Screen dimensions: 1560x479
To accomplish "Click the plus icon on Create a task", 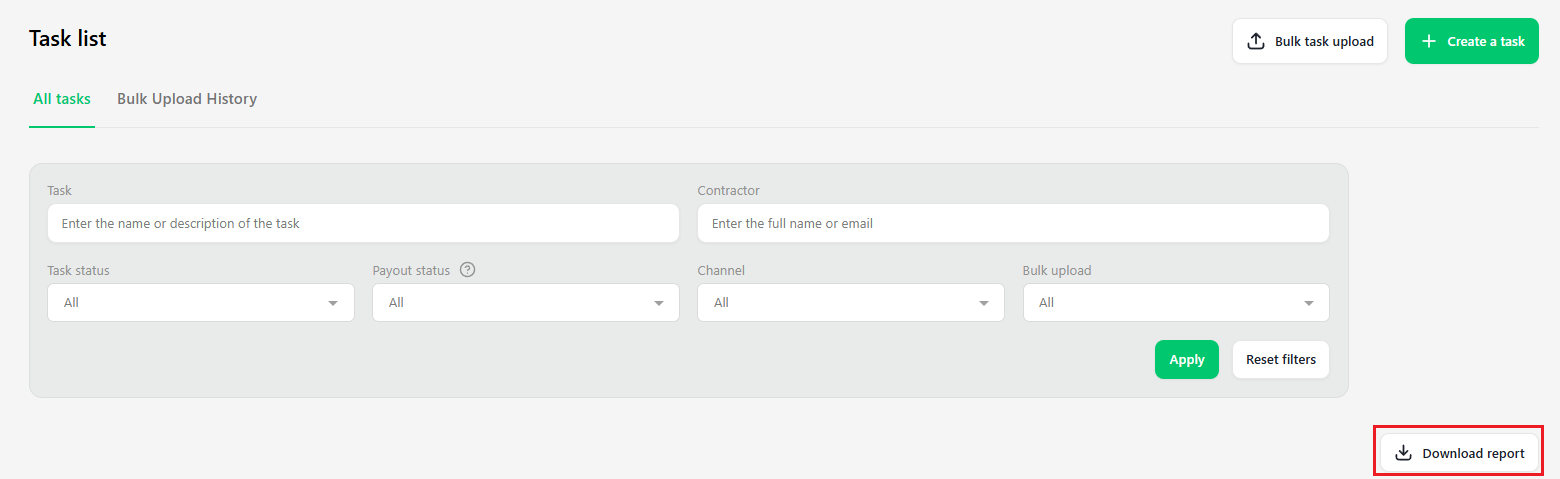I will click(x=1428, y=42).
